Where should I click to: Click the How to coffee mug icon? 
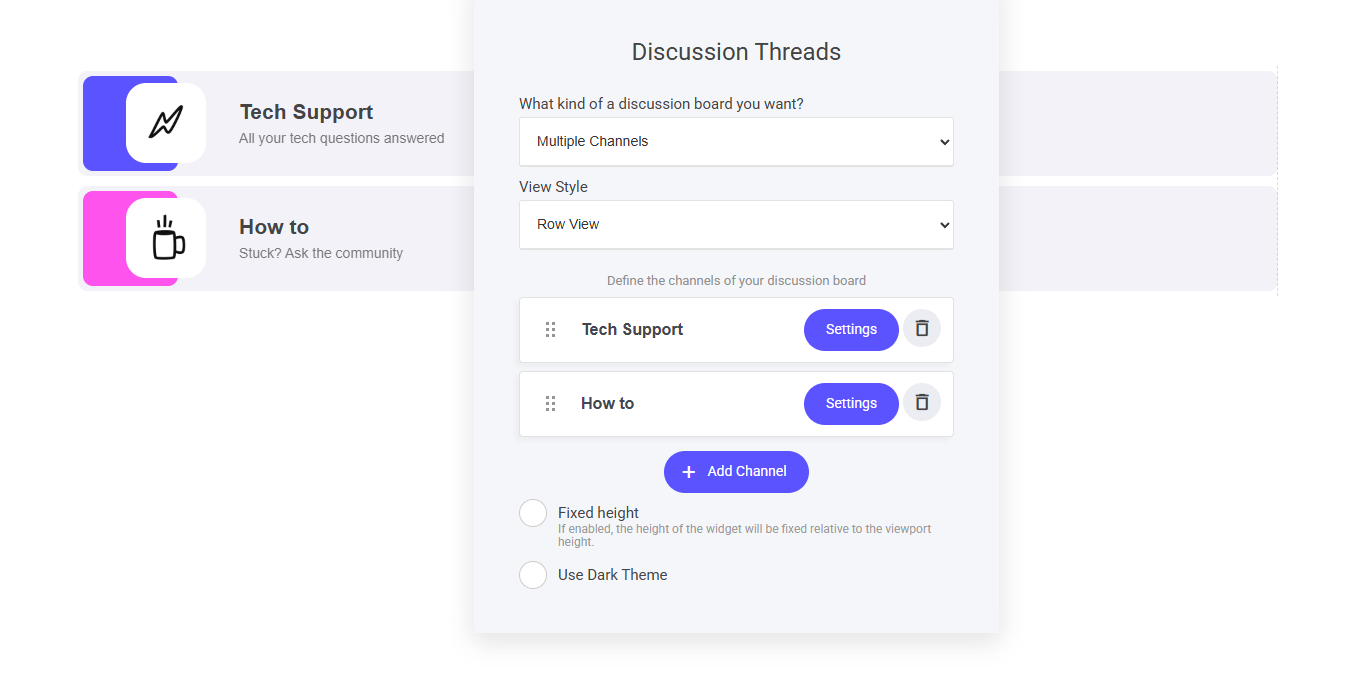click(166, 238)
